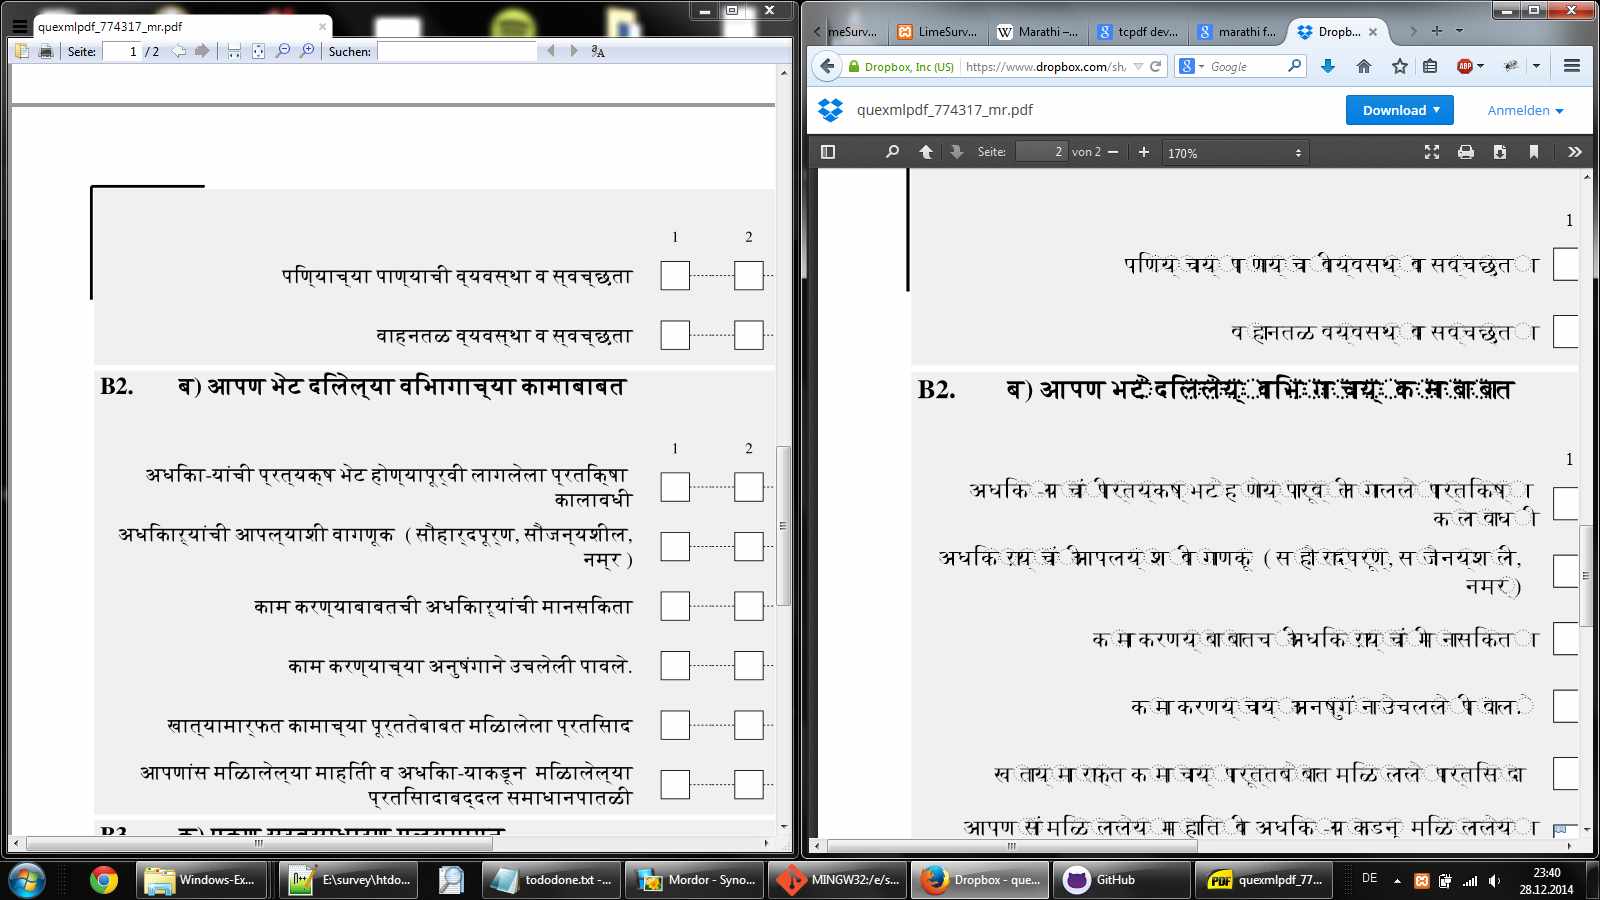Switch to tododone.txt taskbar window
The height and width of the screenshot is (900, 1600).
pyautogui.click(x=551, y=880)
